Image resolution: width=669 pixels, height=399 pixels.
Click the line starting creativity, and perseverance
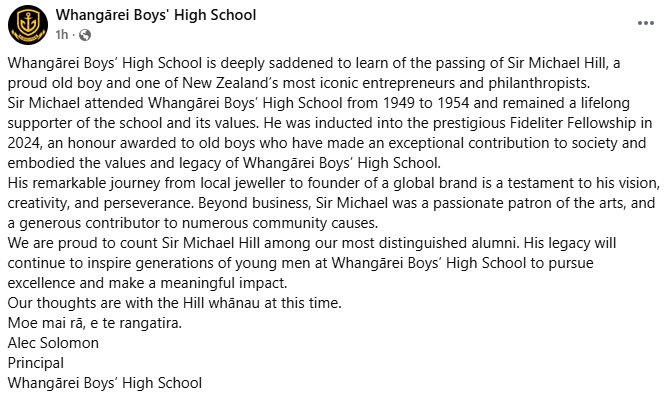coord(331,203)
